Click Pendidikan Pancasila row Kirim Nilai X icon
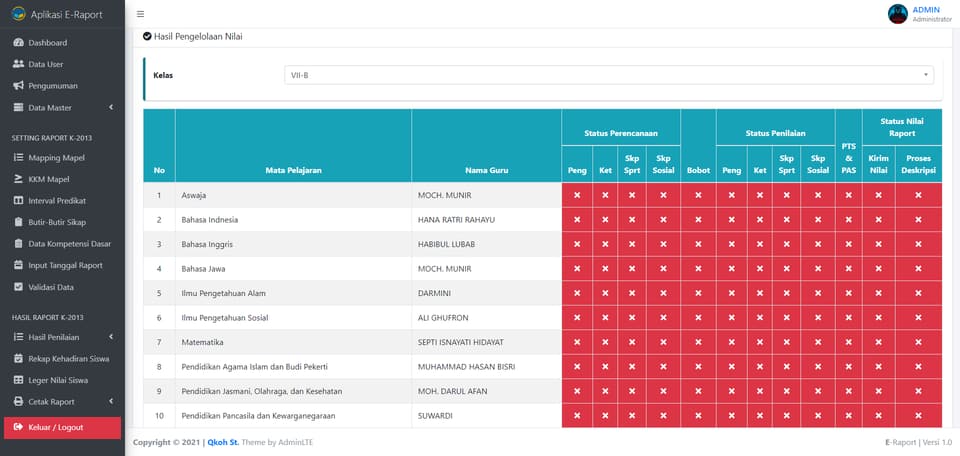960x456 pixels. (879, 416)
